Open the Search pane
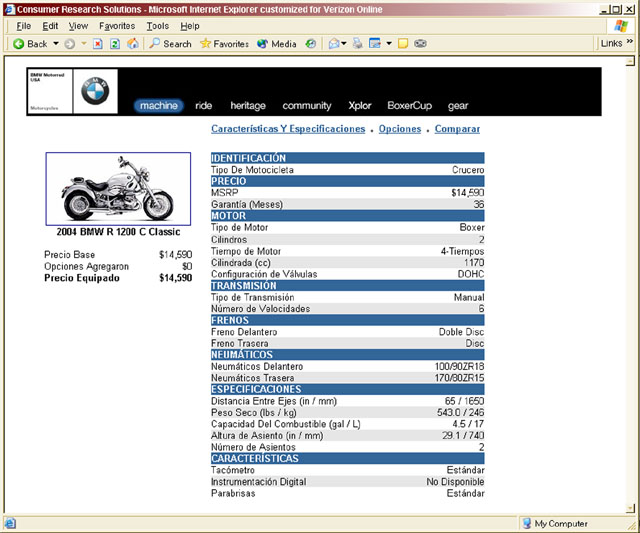The image size is (640, 533). (x=170, y=44)
